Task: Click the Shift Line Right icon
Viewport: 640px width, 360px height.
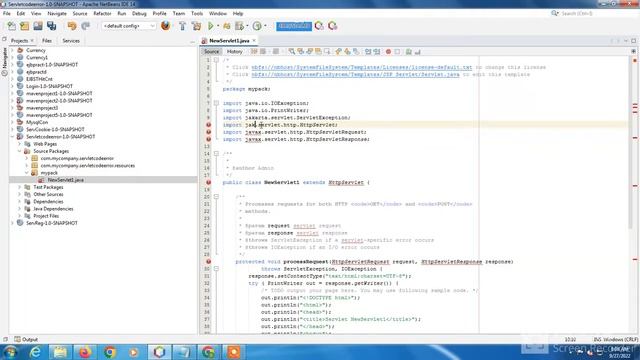Action: [x=377, y=51]
